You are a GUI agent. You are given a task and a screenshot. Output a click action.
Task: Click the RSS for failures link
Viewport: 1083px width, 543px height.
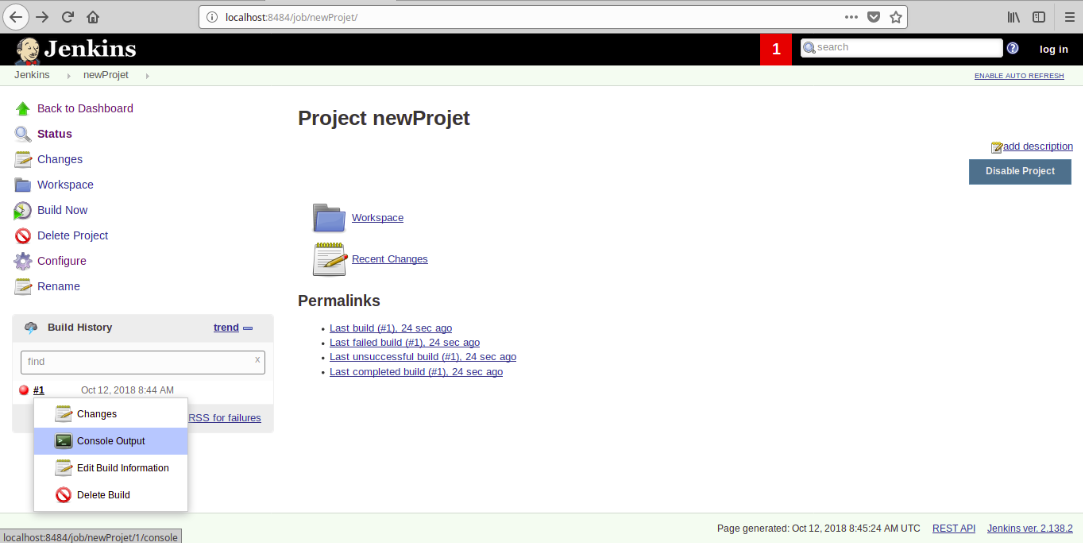click(x=224, y=418)
